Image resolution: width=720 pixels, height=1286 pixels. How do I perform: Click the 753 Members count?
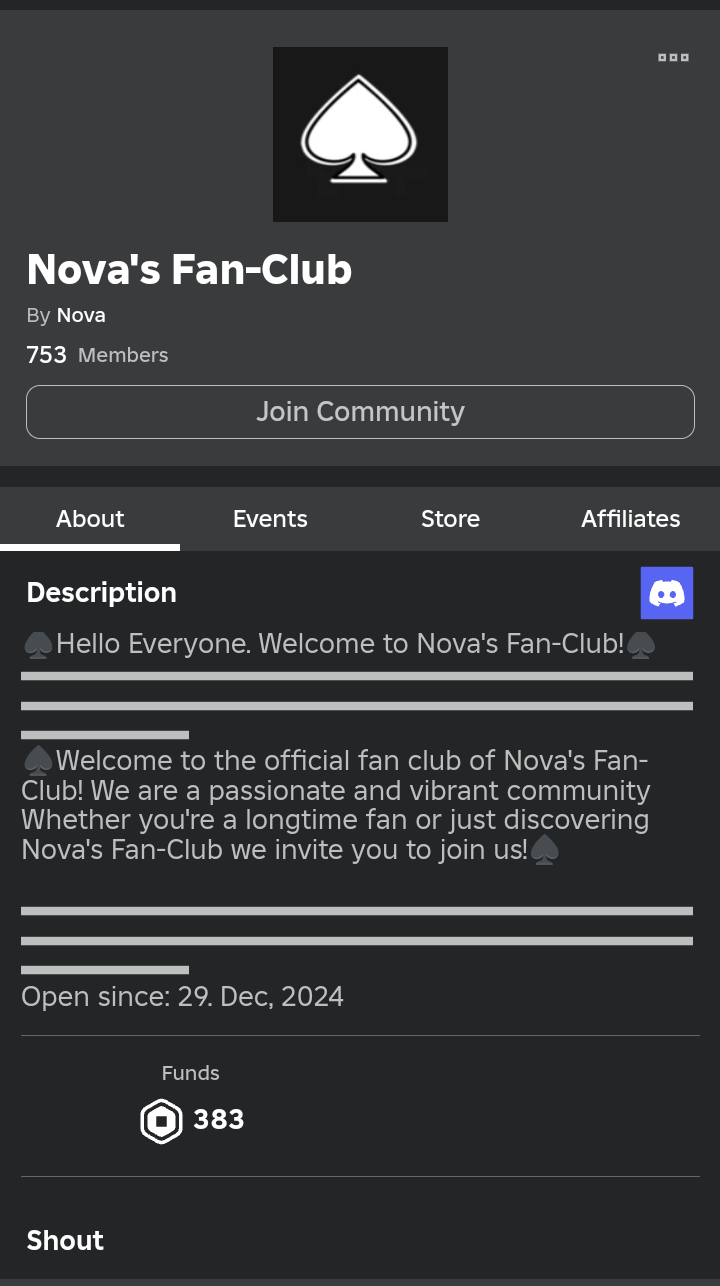[x=97, y=355]
